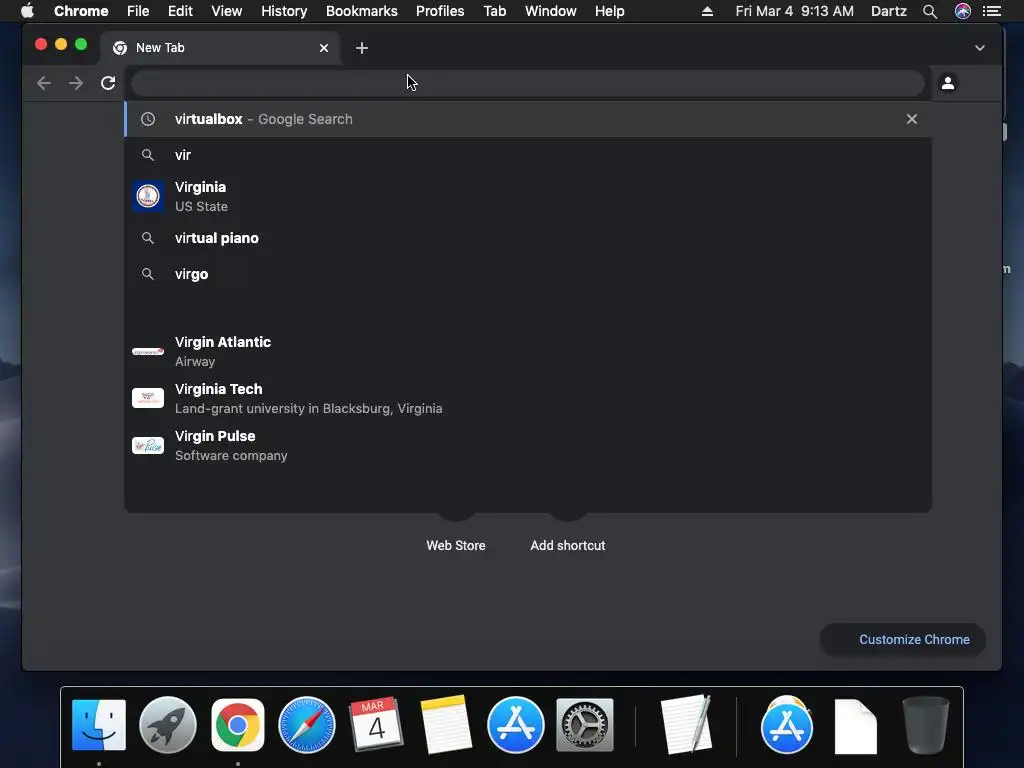Launch Safari from the Dock

307,725
